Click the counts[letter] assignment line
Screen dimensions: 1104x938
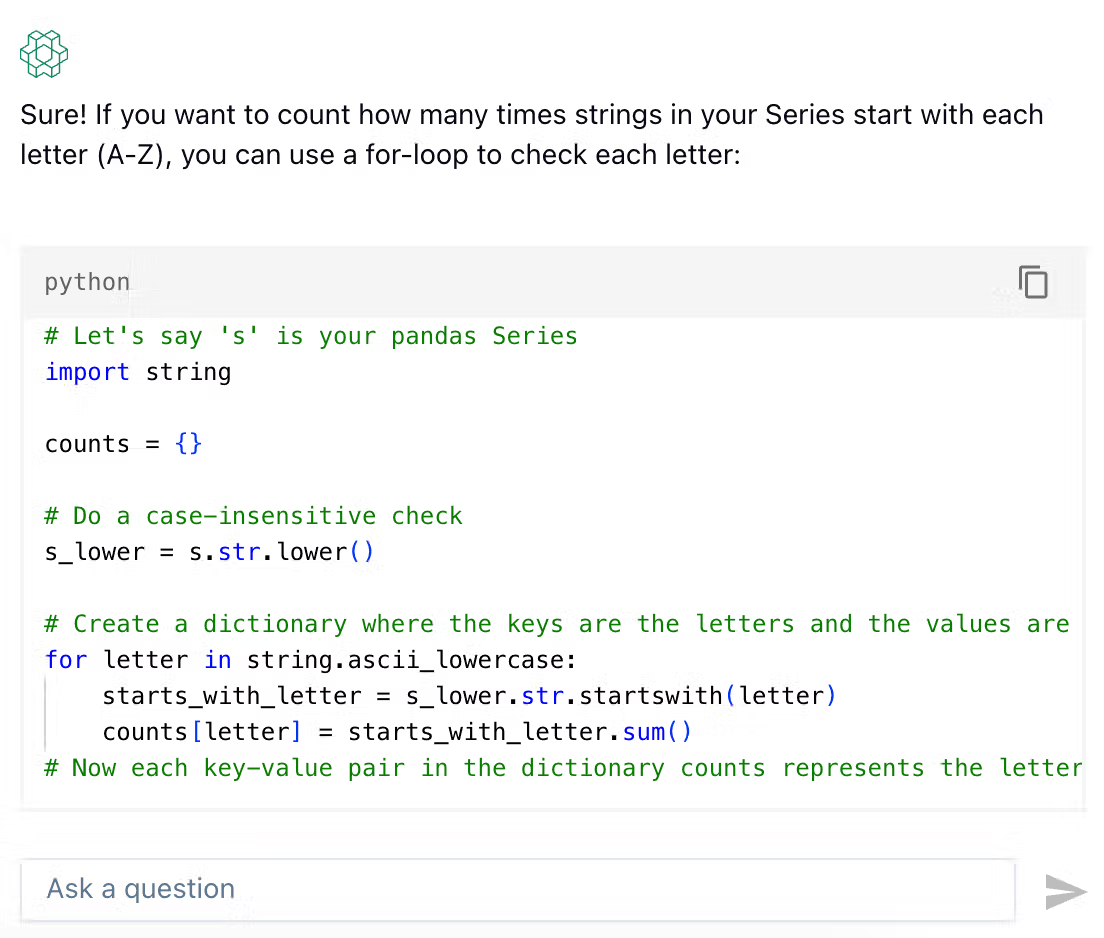point(397,732)
